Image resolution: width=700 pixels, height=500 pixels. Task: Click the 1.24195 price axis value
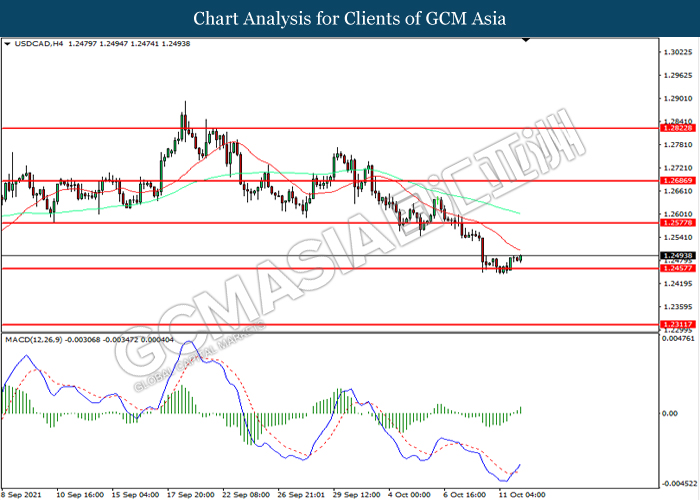(x=678, y=283)
